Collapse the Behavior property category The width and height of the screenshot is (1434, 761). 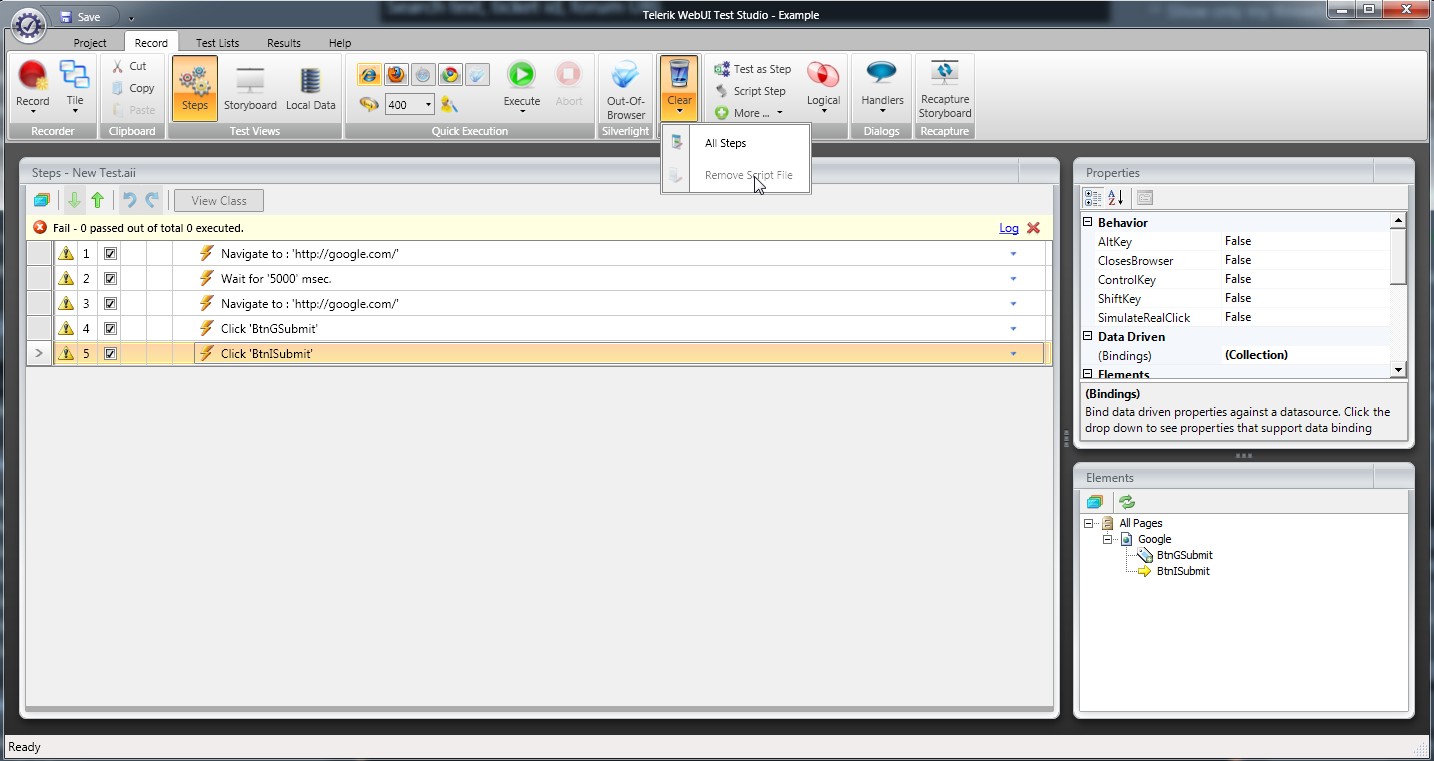[1088, 222]
